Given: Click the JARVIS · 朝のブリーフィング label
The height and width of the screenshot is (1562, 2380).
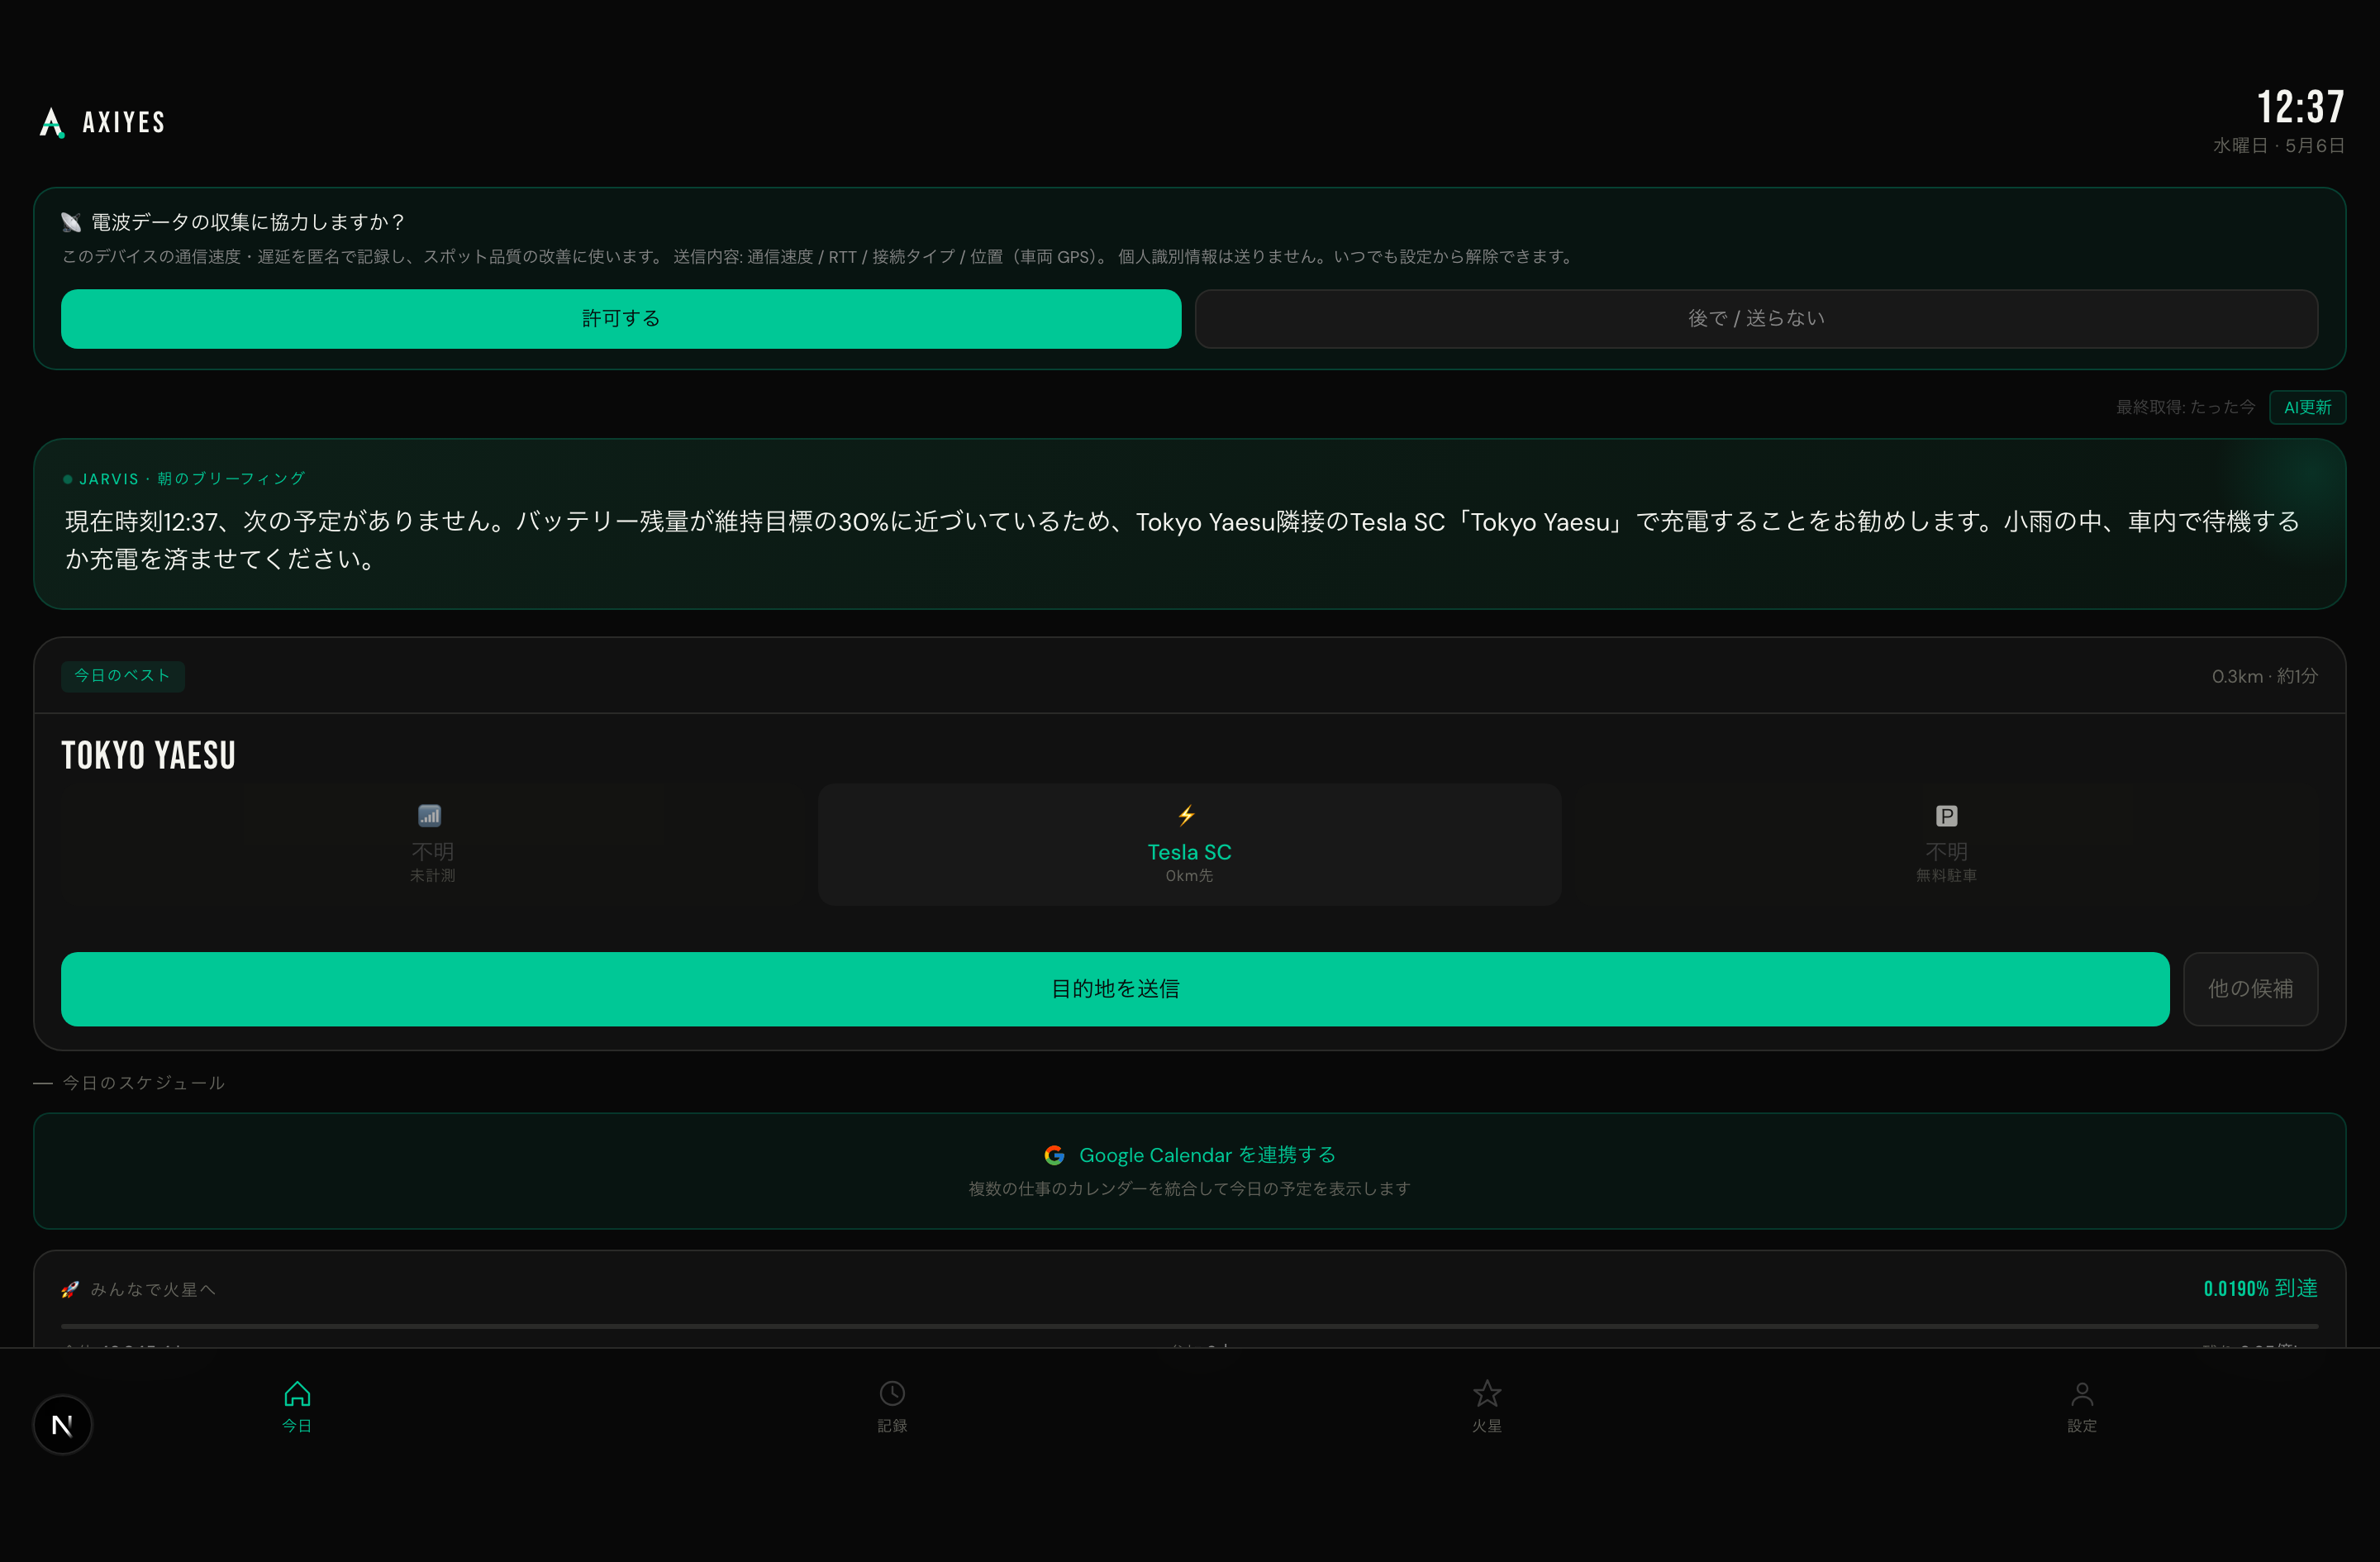Looking at the screenshot, I should 192,479.
